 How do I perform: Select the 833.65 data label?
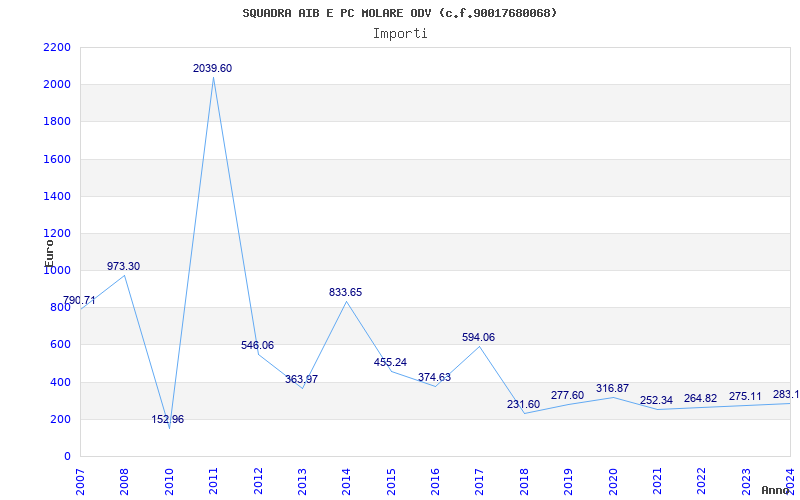coord(345,292)
